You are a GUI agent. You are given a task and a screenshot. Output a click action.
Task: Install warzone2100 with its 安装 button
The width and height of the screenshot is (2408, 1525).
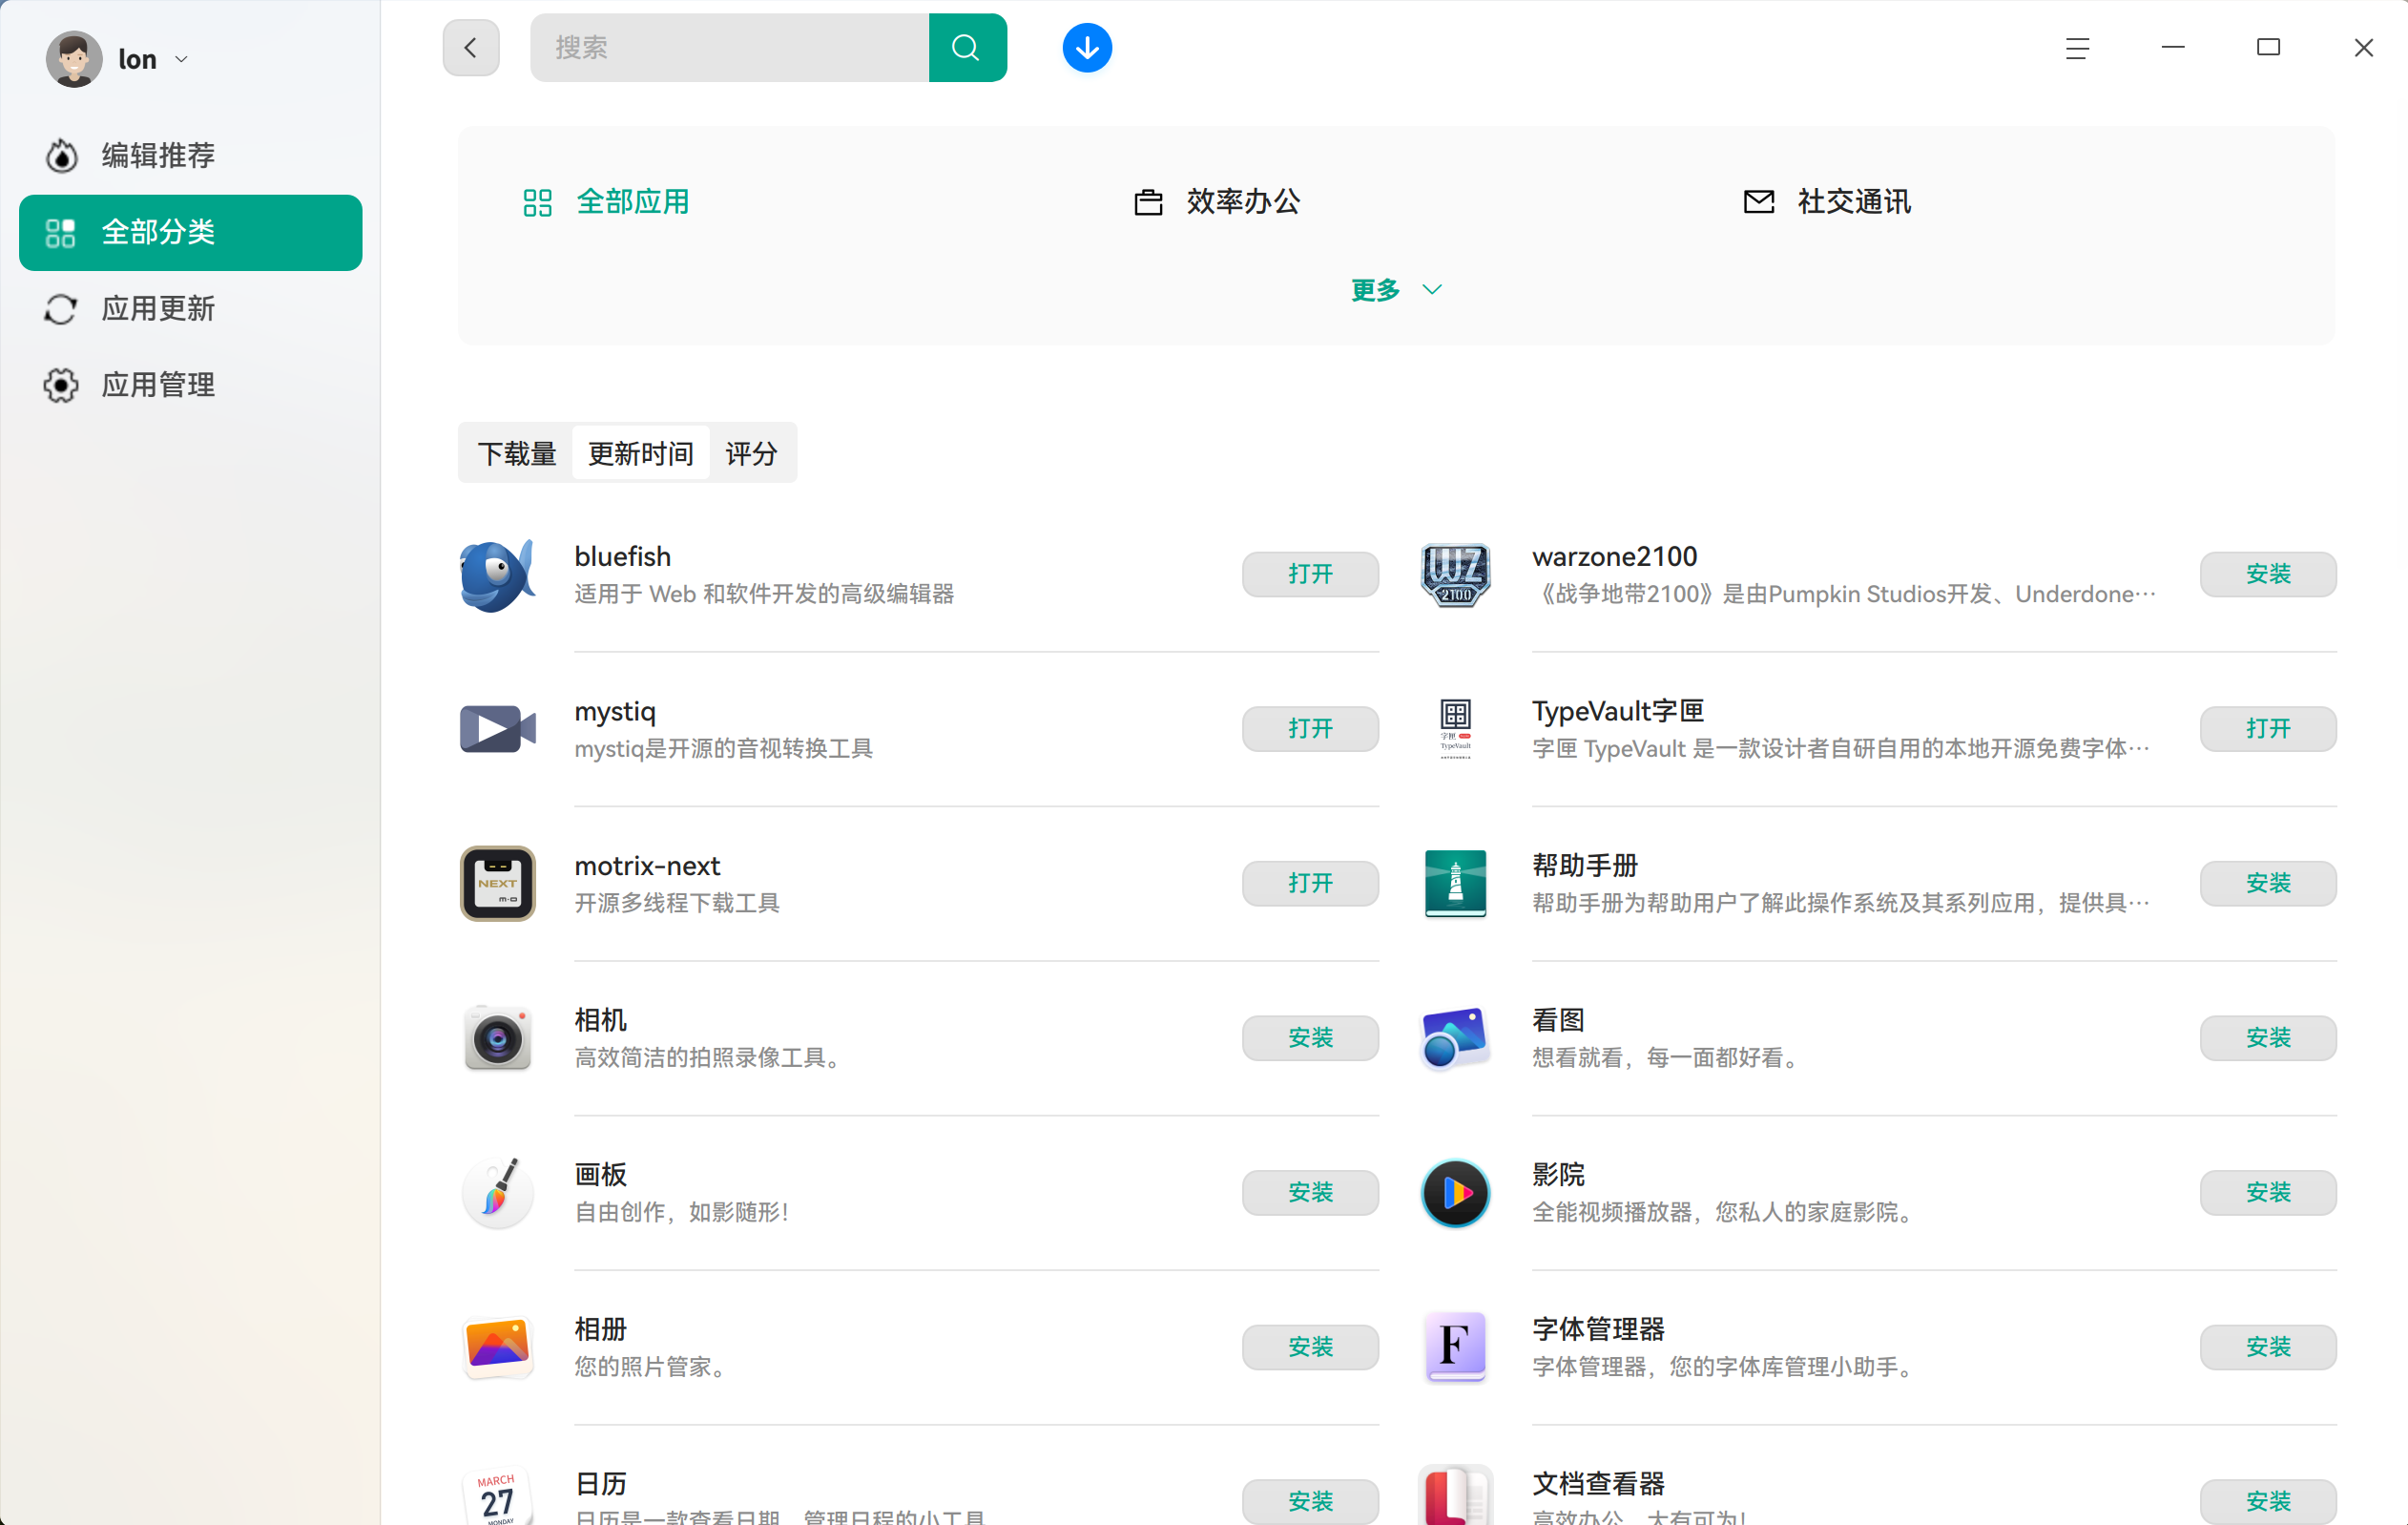[2267, 574]
